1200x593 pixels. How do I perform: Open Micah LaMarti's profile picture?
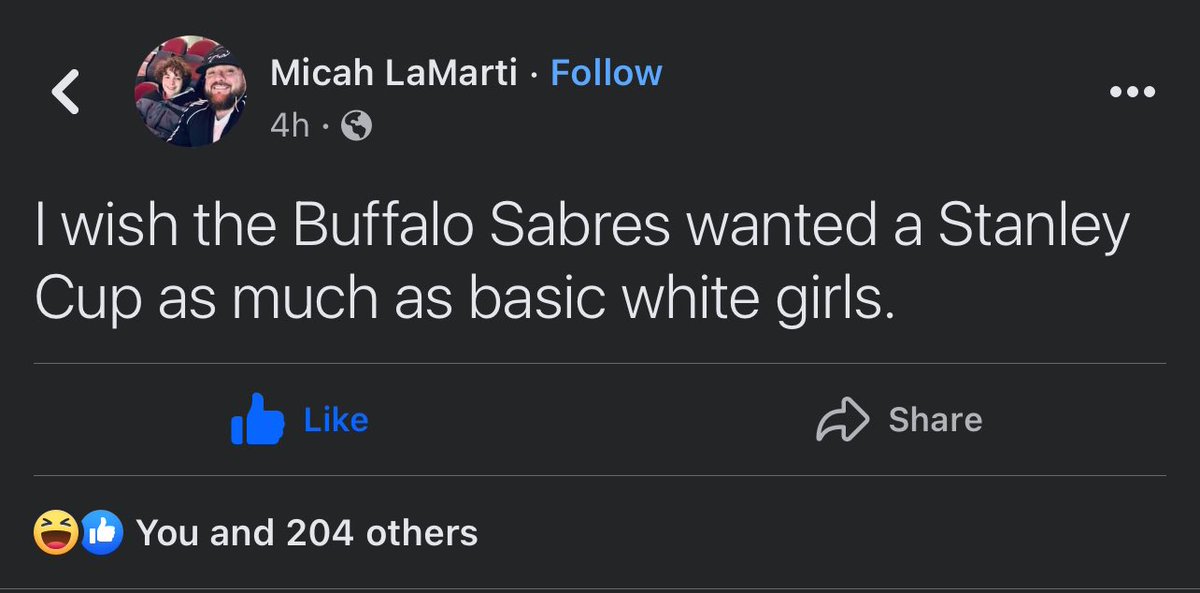point(190,93)
